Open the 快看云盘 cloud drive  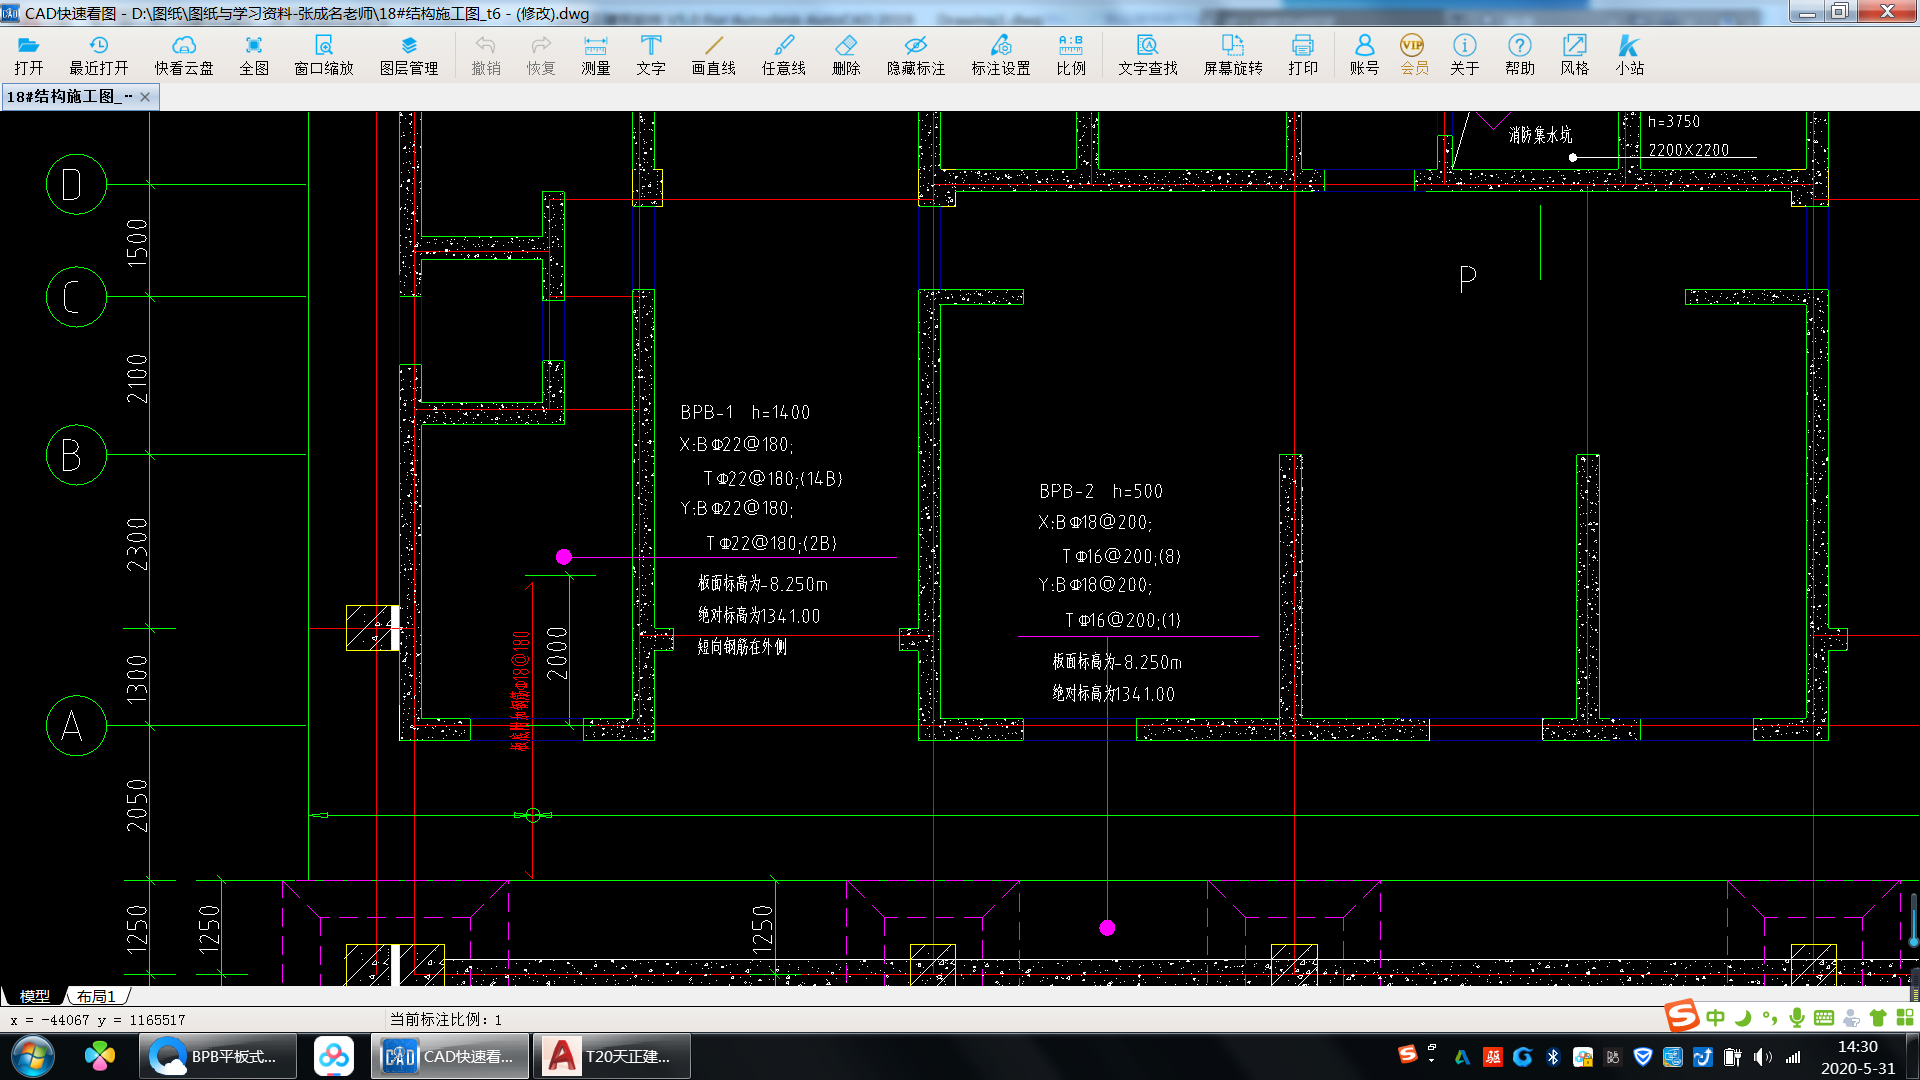[184, 55]
